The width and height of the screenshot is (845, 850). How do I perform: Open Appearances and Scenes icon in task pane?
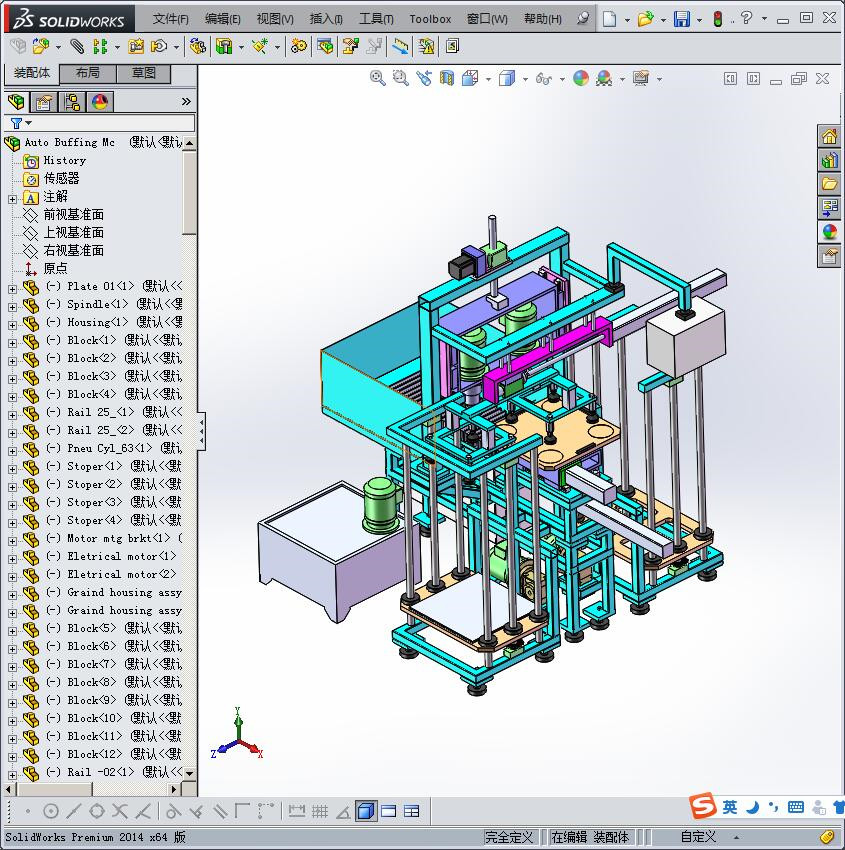[829, 232]
